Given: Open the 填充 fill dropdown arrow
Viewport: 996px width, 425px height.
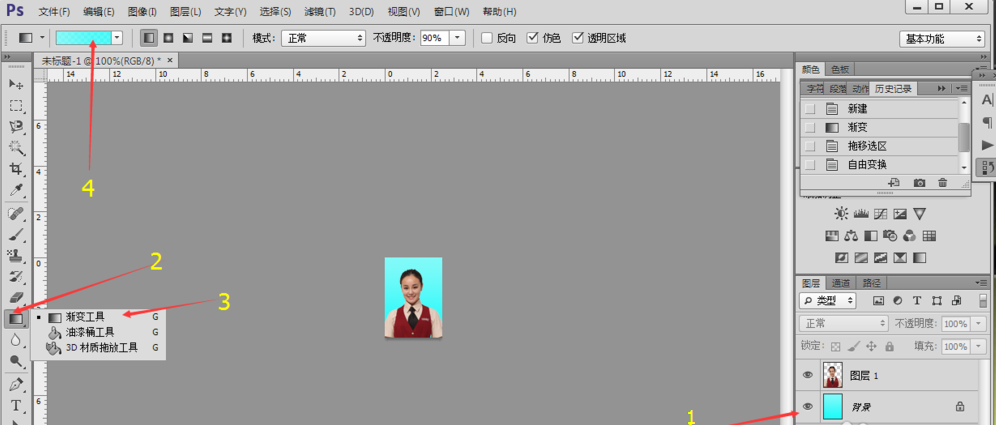Looking at the screenshot, I should [x=979, y=347].
